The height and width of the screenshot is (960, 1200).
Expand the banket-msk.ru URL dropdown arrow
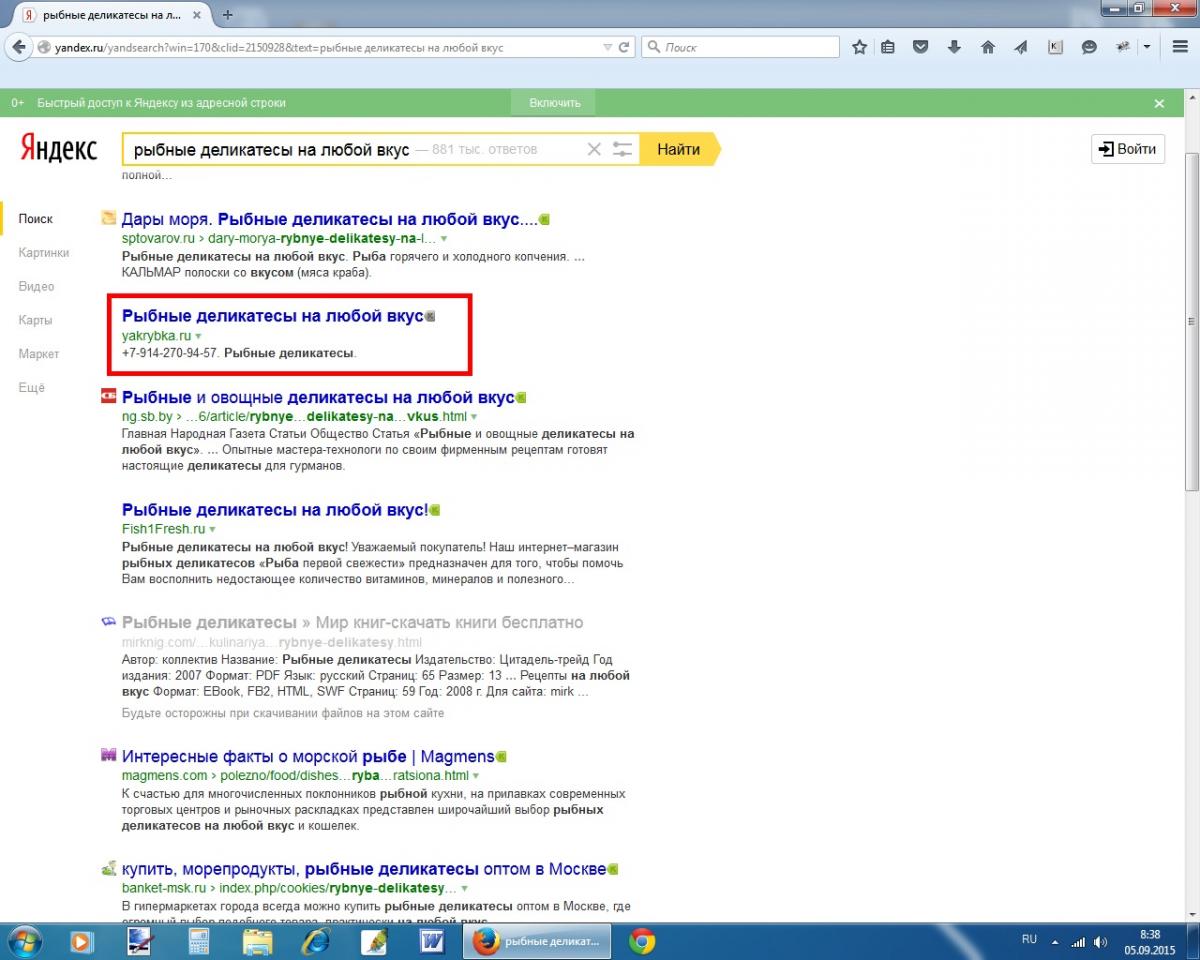(464, 888)
